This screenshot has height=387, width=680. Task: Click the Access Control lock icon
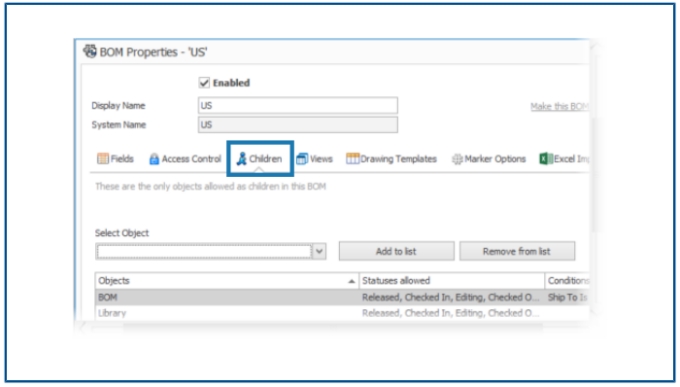(154, 159)
